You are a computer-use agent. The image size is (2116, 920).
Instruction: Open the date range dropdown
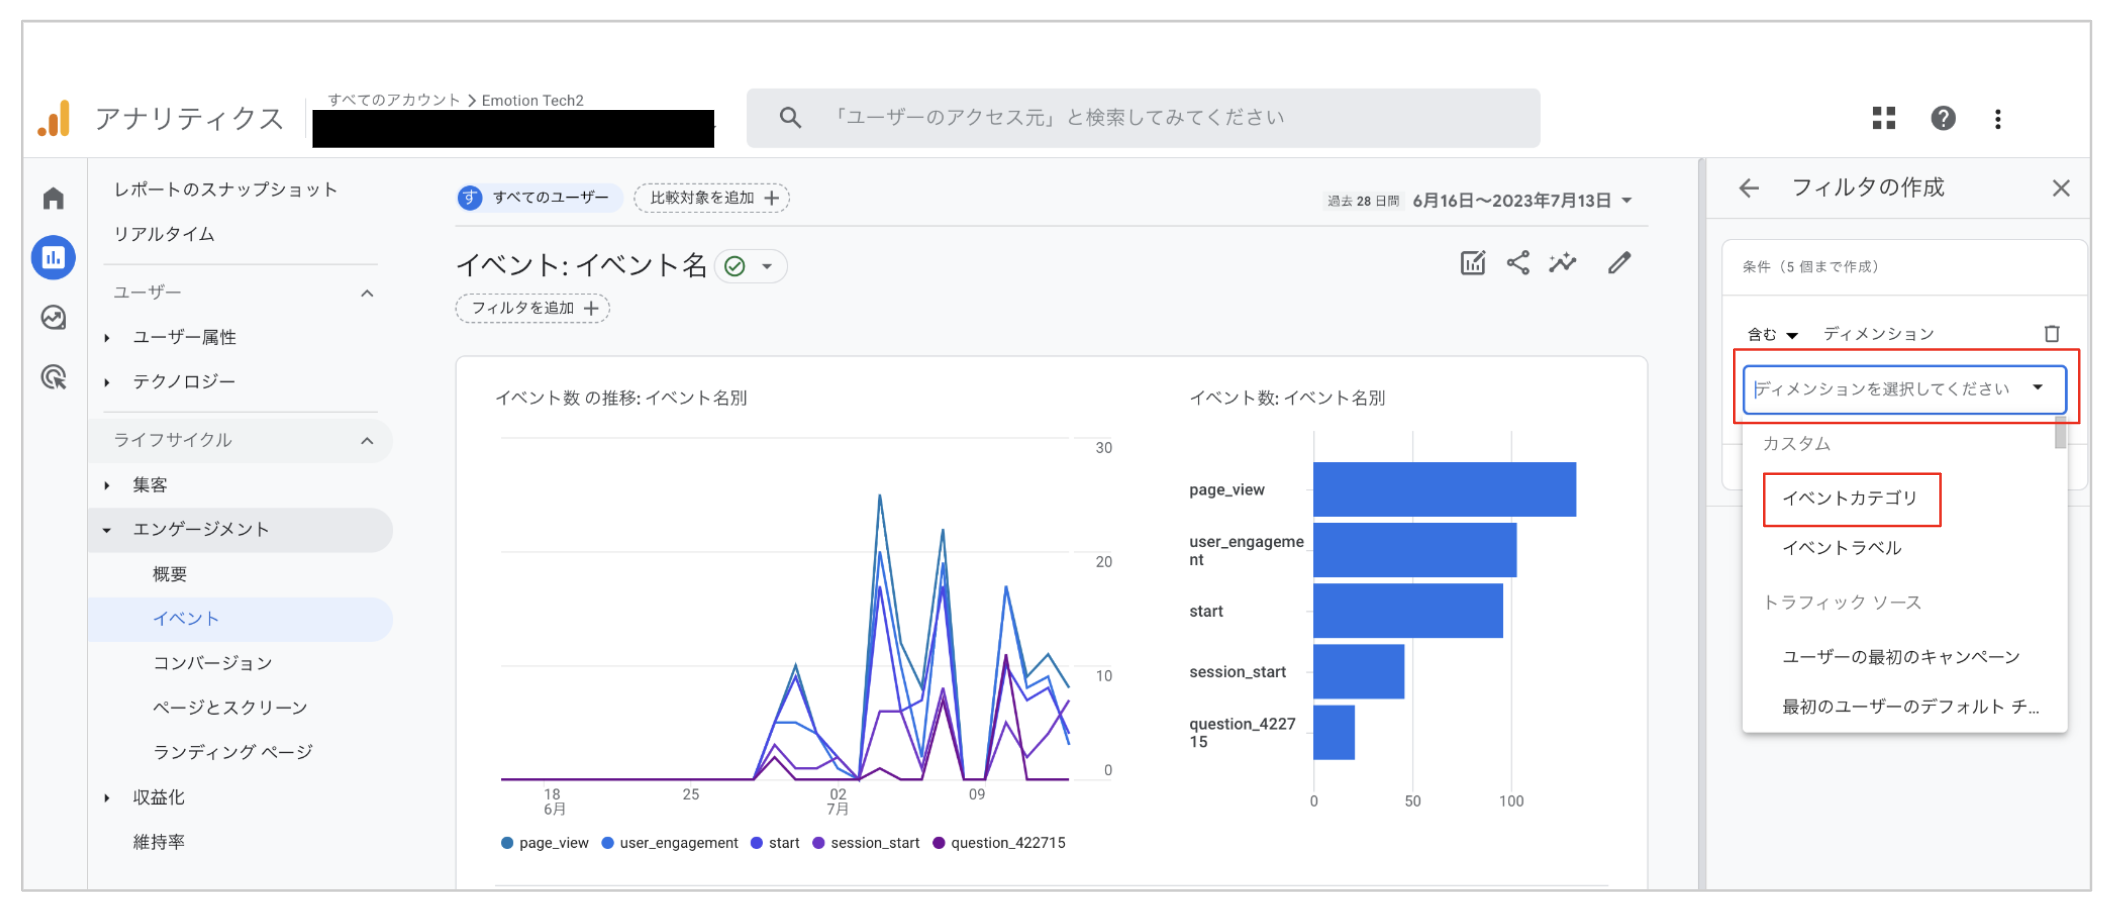tap(1522, 201)
